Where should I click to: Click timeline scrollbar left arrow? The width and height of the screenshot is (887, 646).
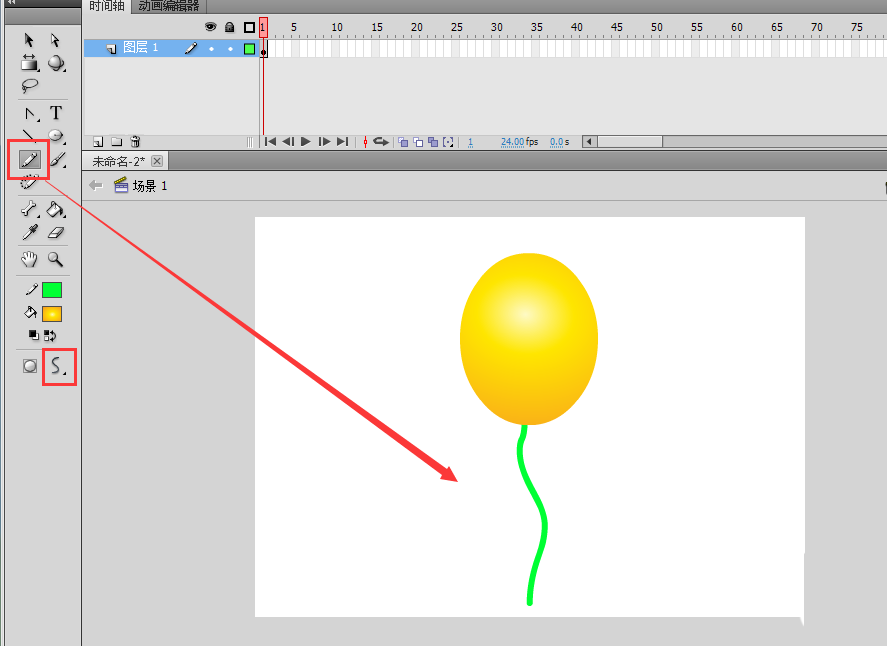coord(589,141)
